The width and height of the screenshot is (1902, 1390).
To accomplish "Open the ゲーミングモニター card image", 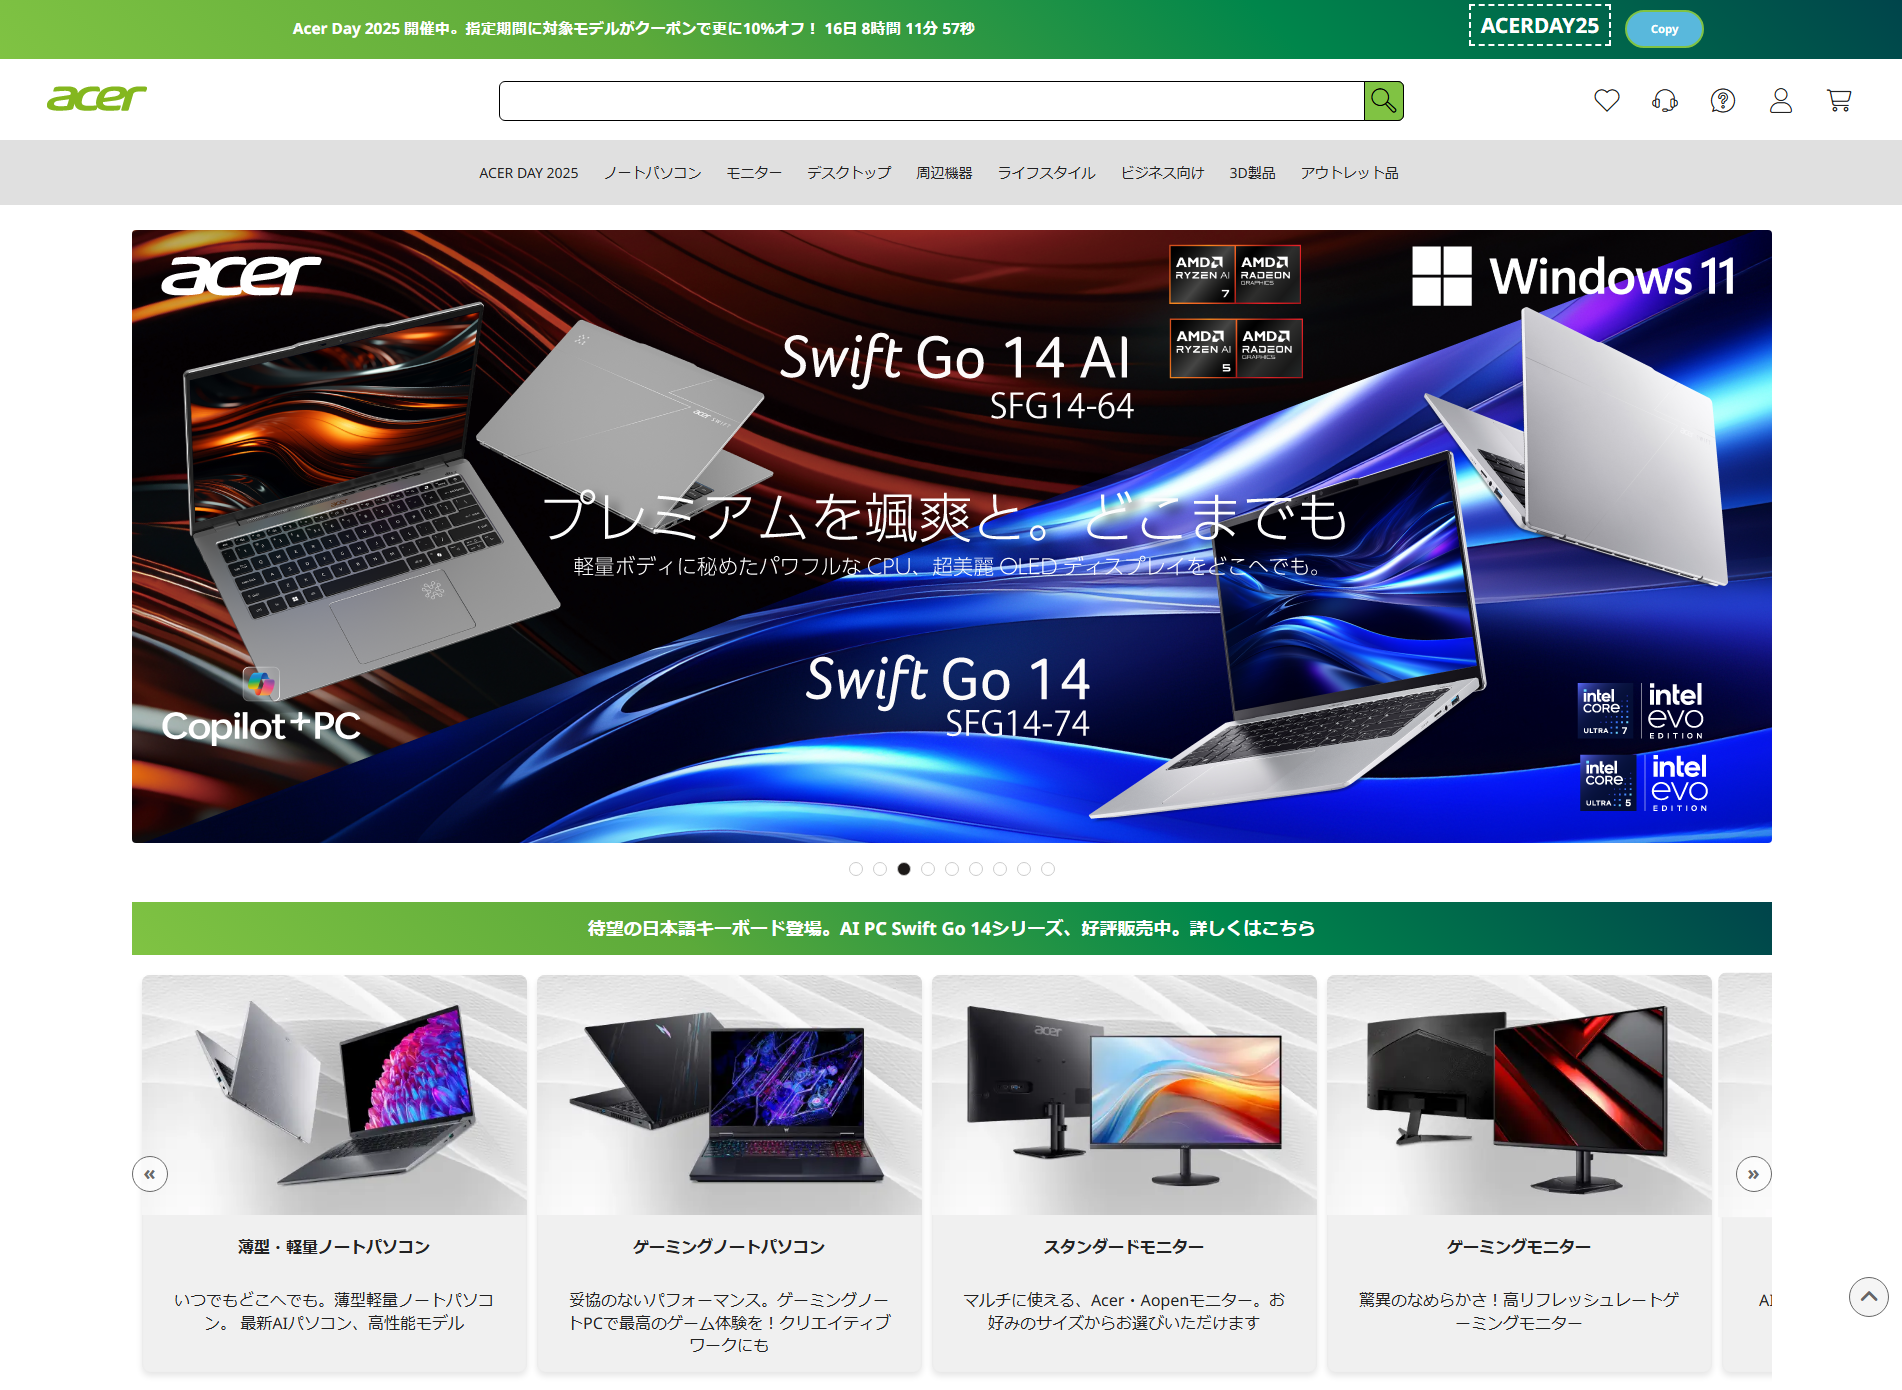I will coord(1519,1095).
